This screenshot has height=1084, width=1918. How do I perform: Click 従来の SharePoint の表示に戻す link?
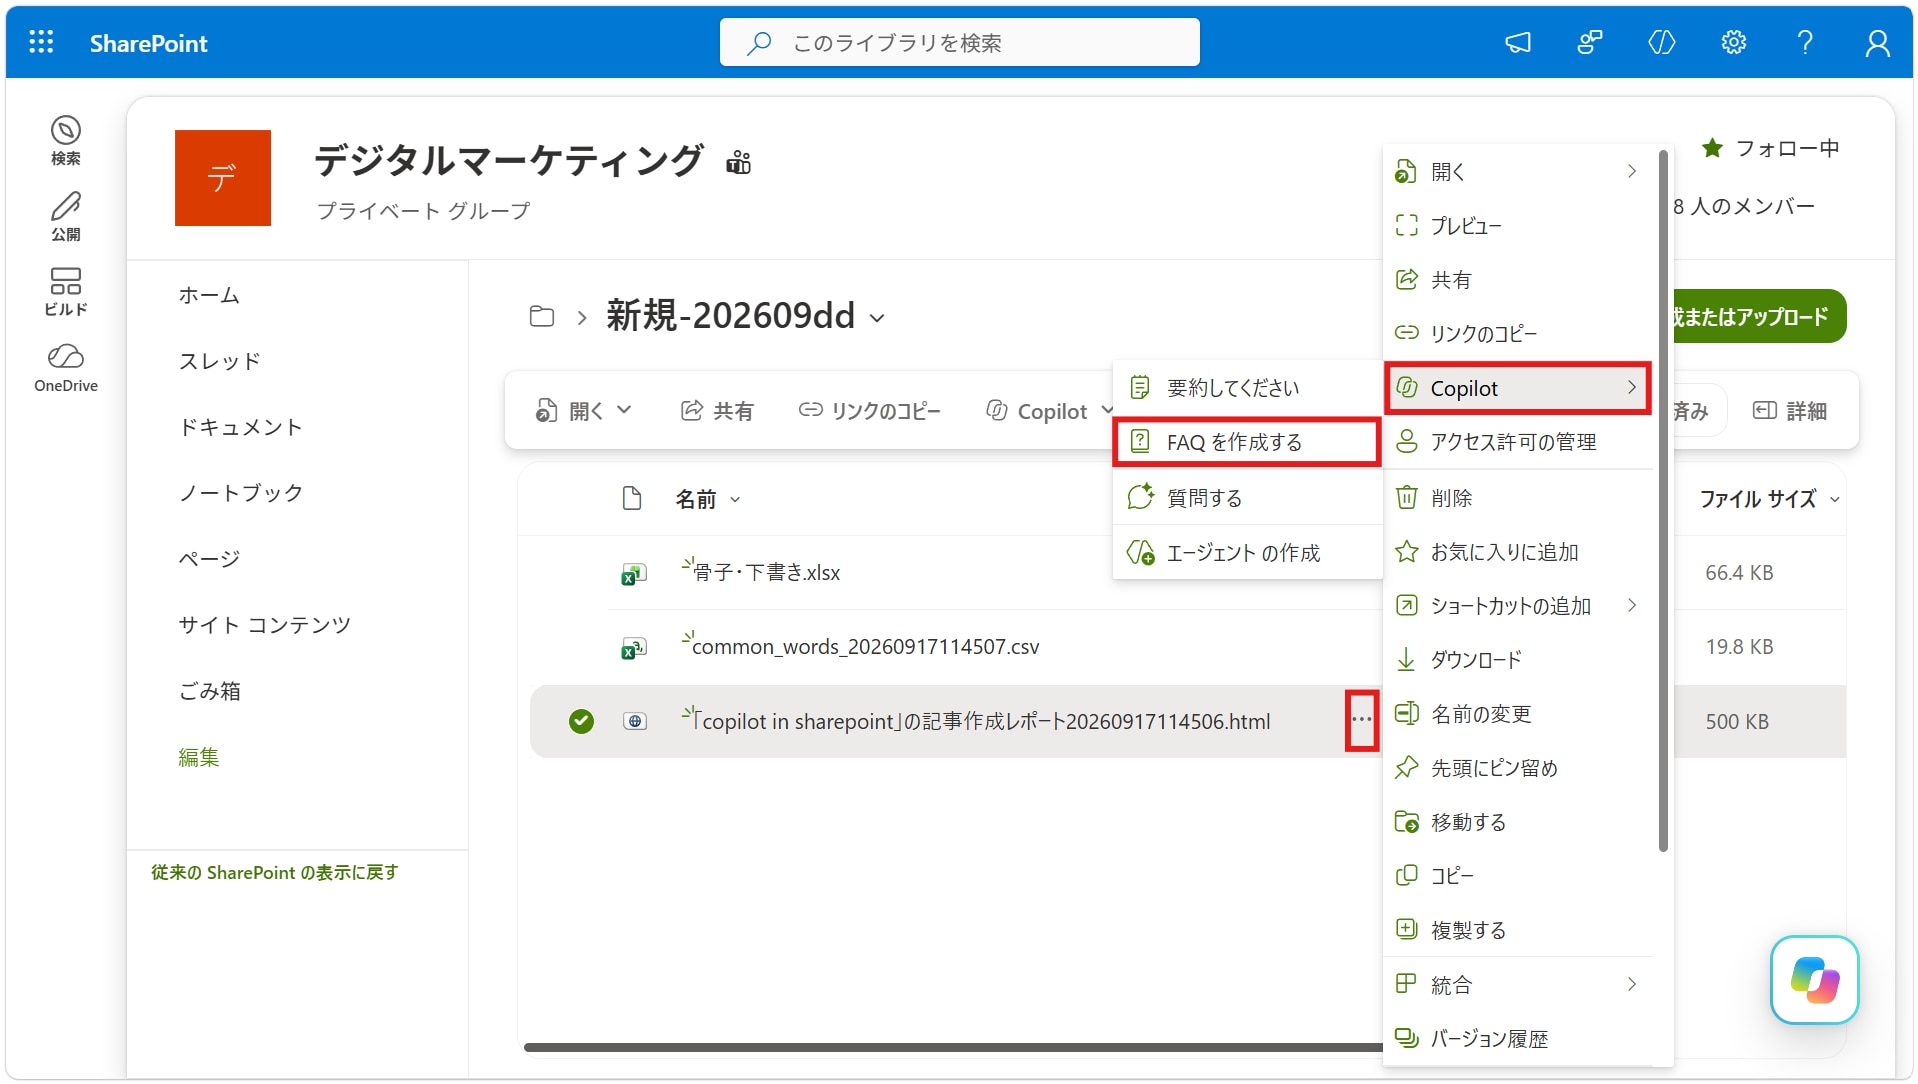tap(275, 872)
